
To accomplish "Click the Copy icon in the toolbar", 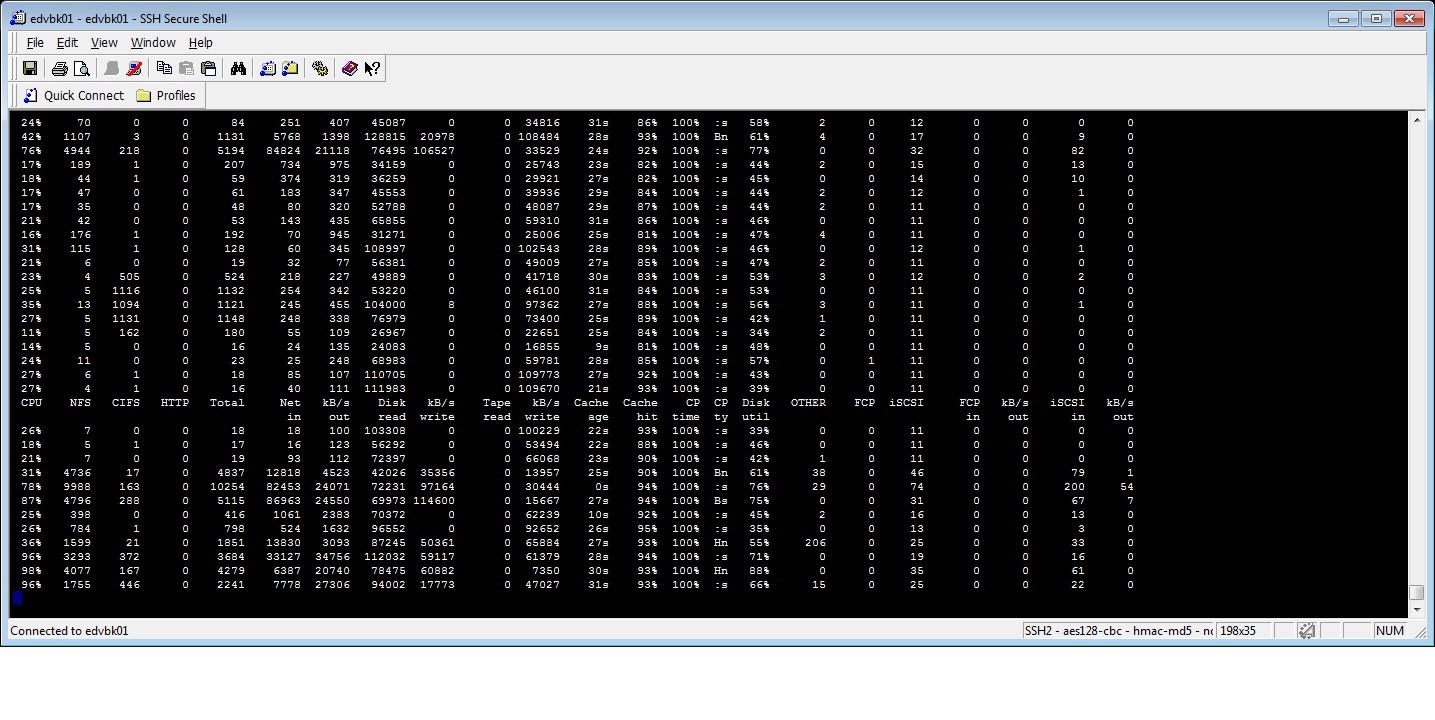I will click(164, 69).
